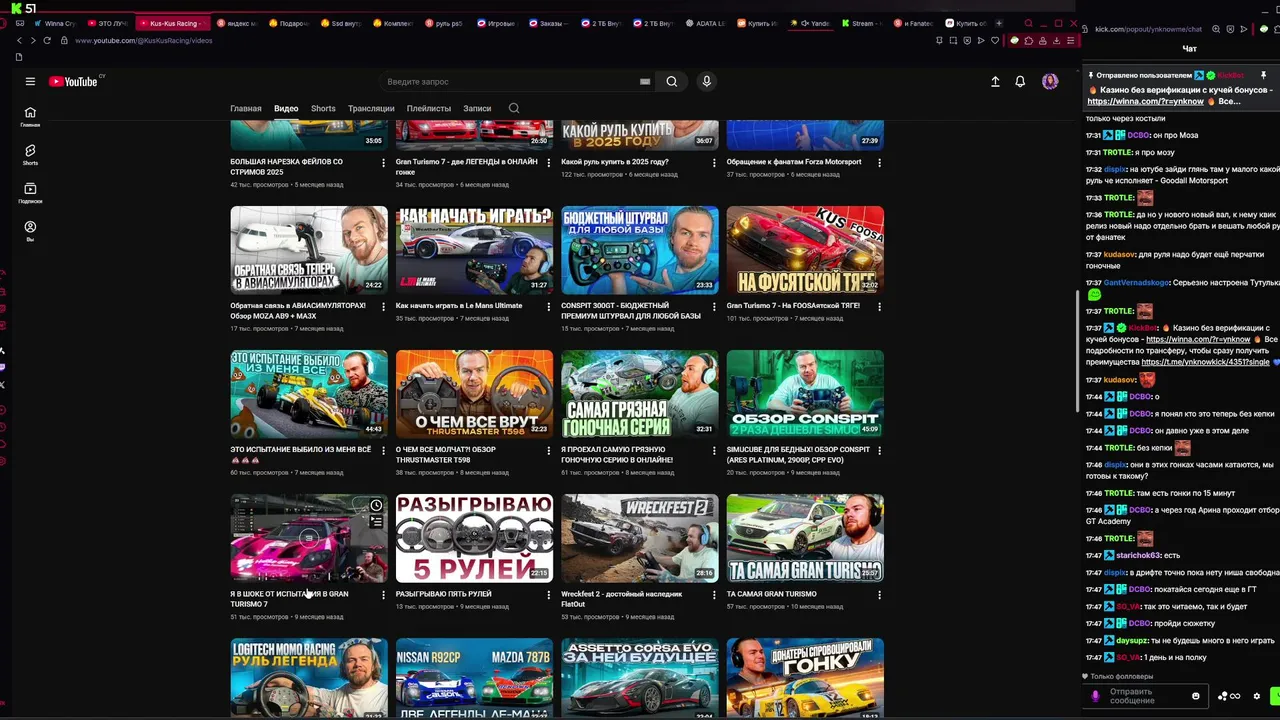The height and width of the screenshot is (720, 1280).
Task: Open 'ДОНАТЕРЫ СПРОВОЦИРОВАЛИ ГОНКУ' thumbnail
Action: (x=805, y=678)
